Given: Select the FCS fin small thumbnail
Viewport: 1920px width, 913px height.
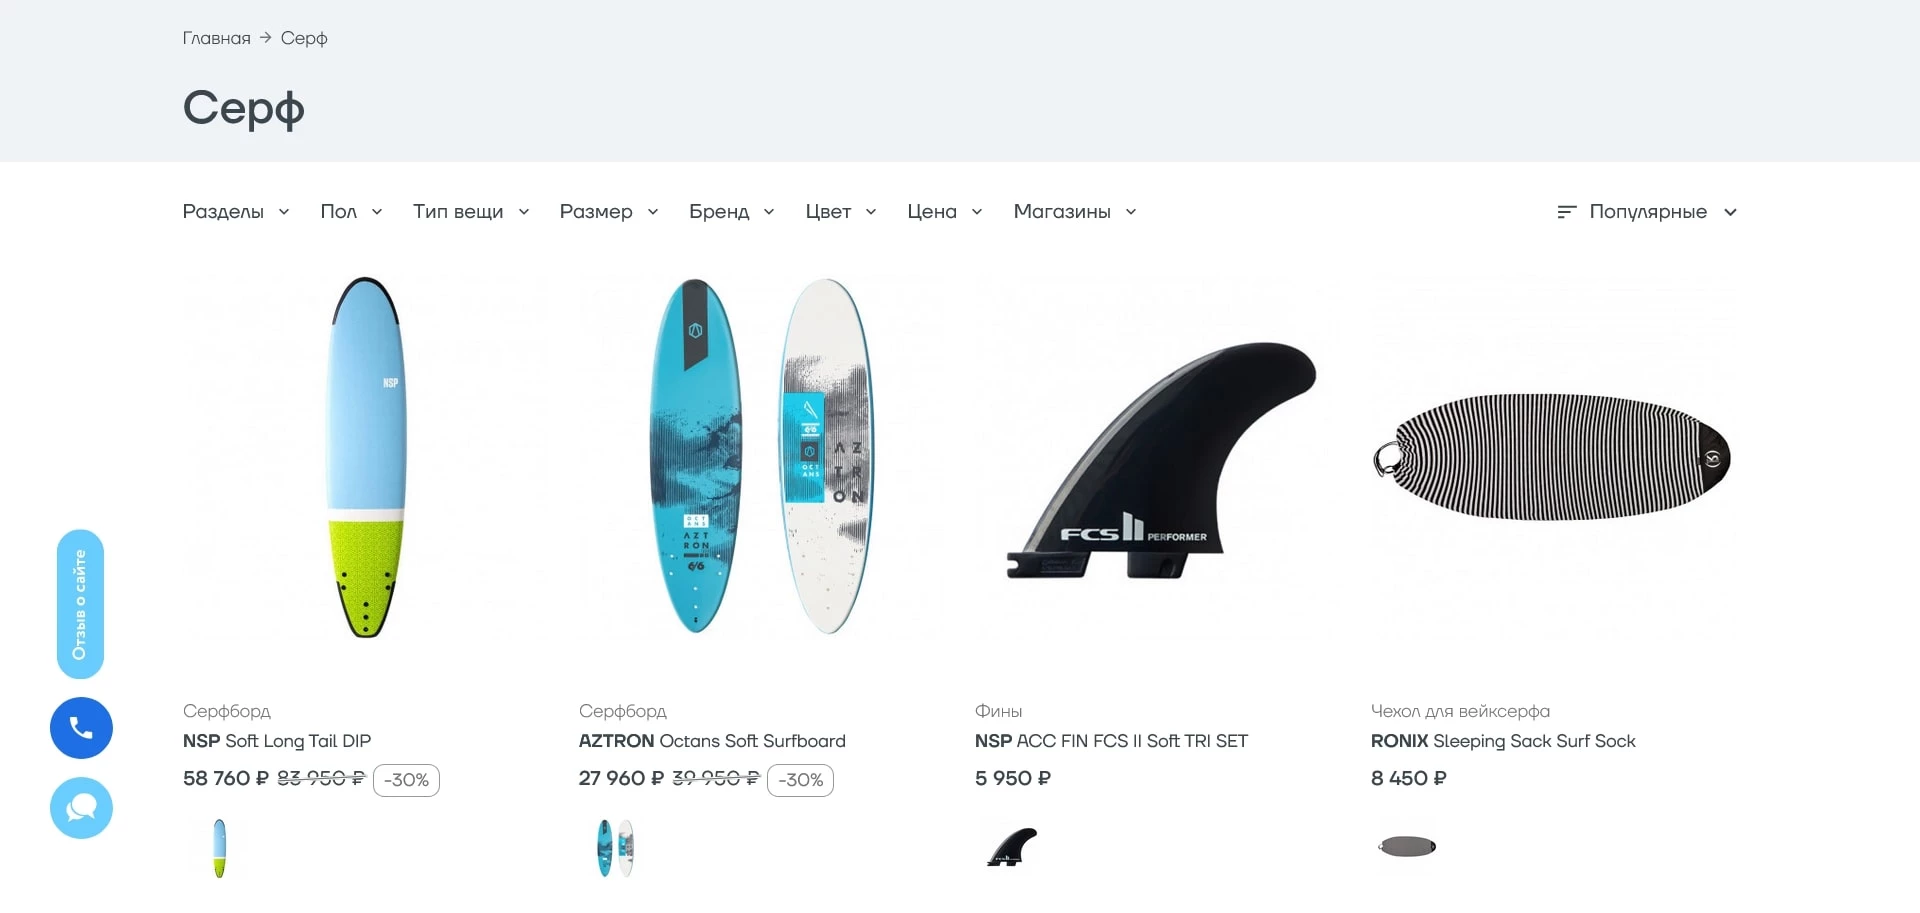Looking at the screenshot, I should point(1012,847).
